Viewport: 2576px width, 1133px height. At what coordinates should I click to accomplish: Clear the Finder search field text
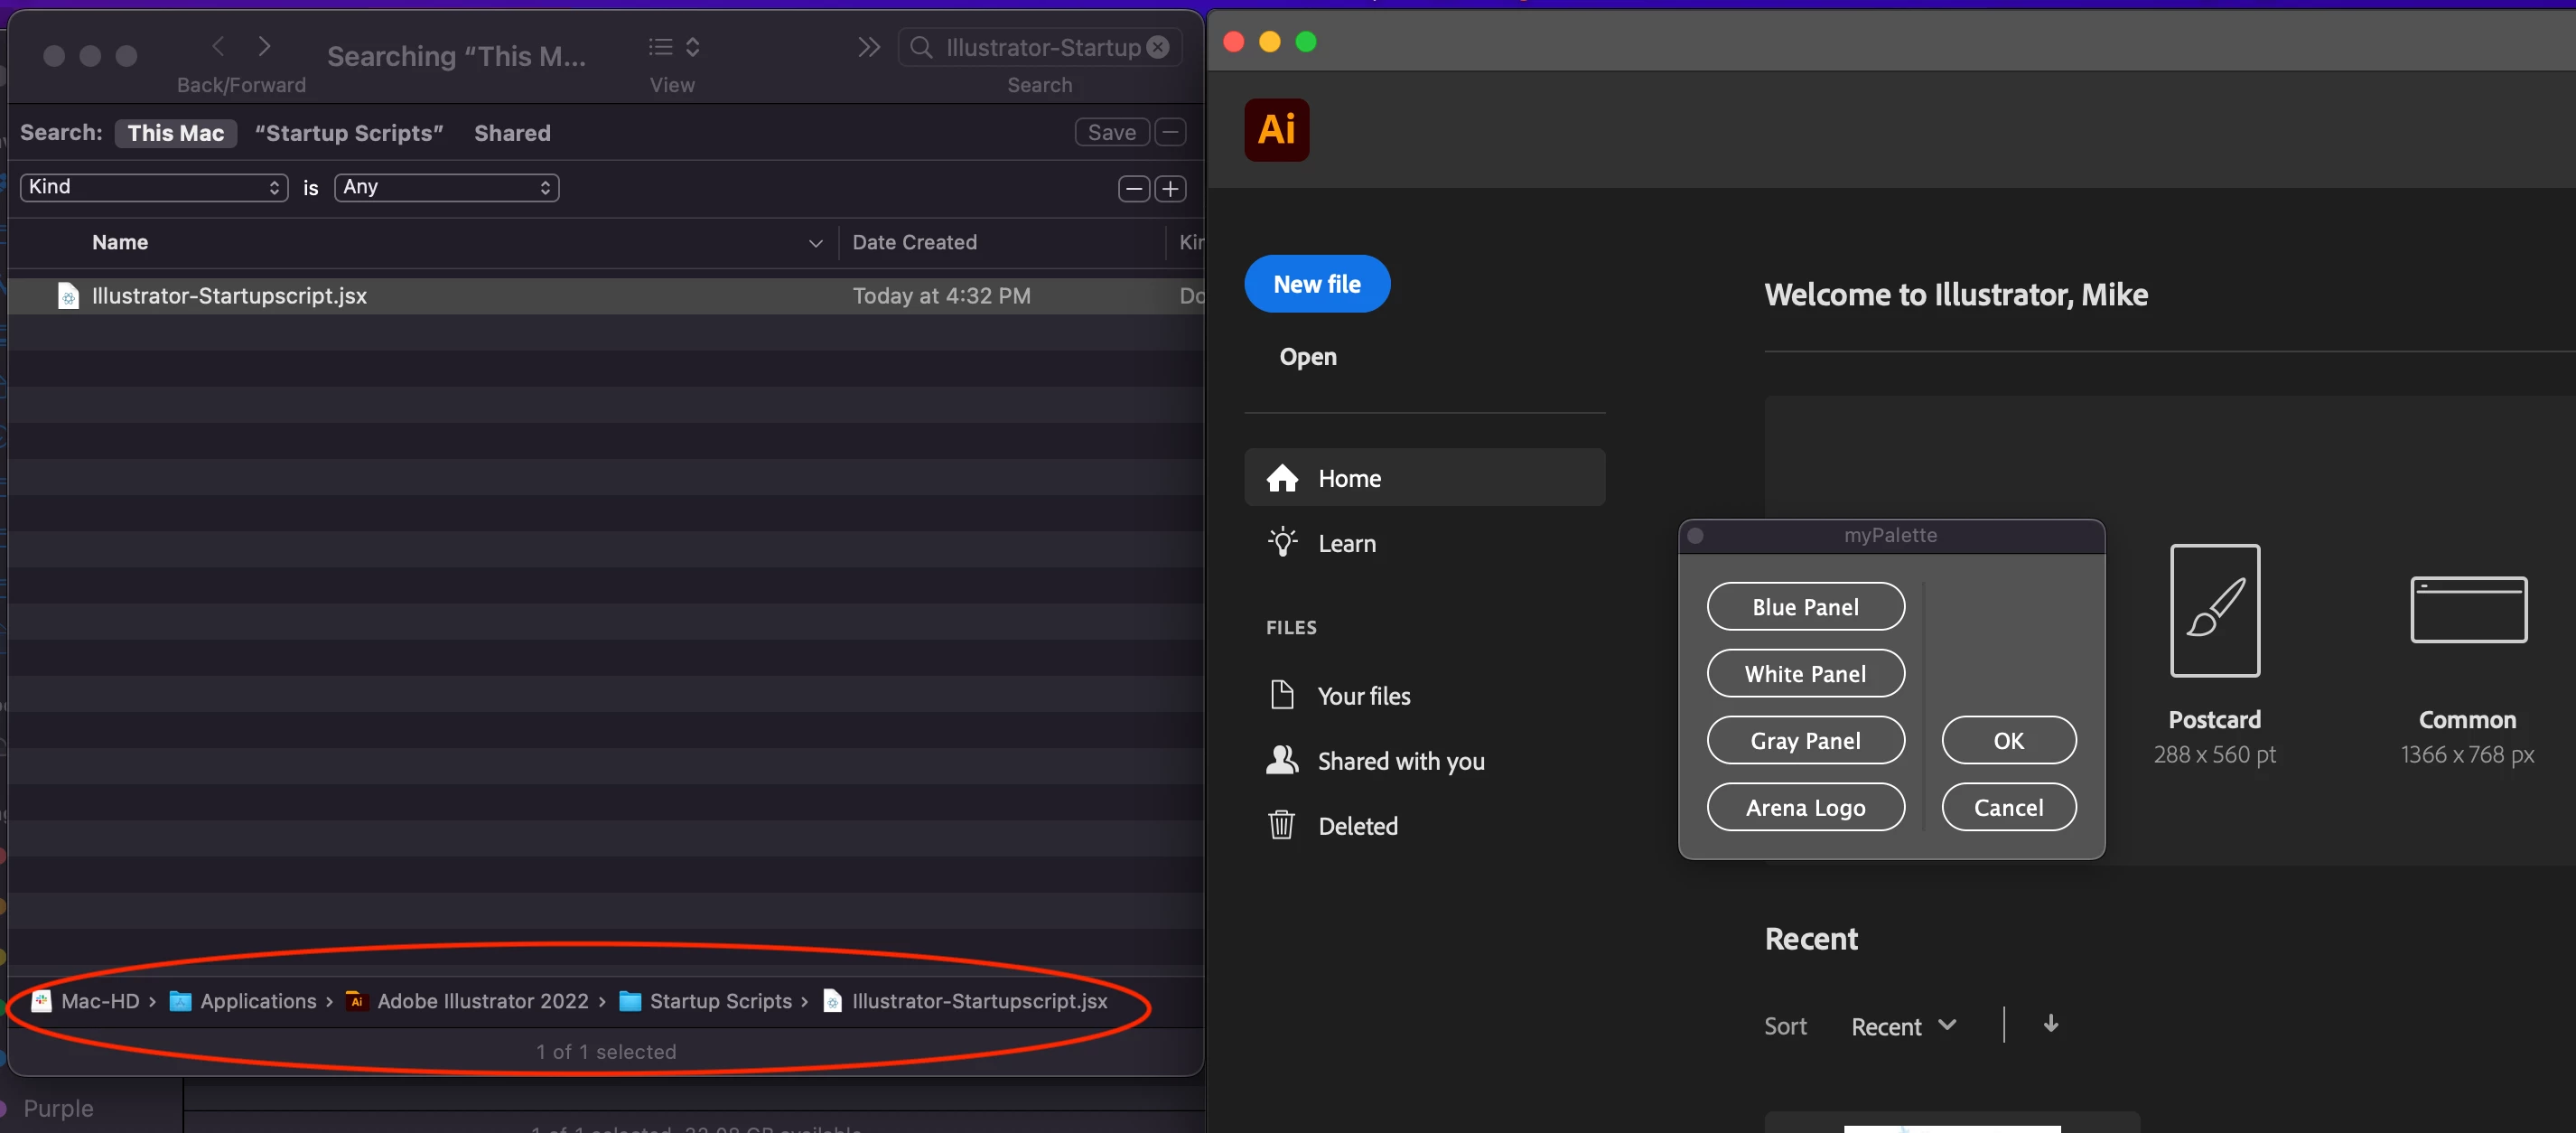(x=1158, y=47)
